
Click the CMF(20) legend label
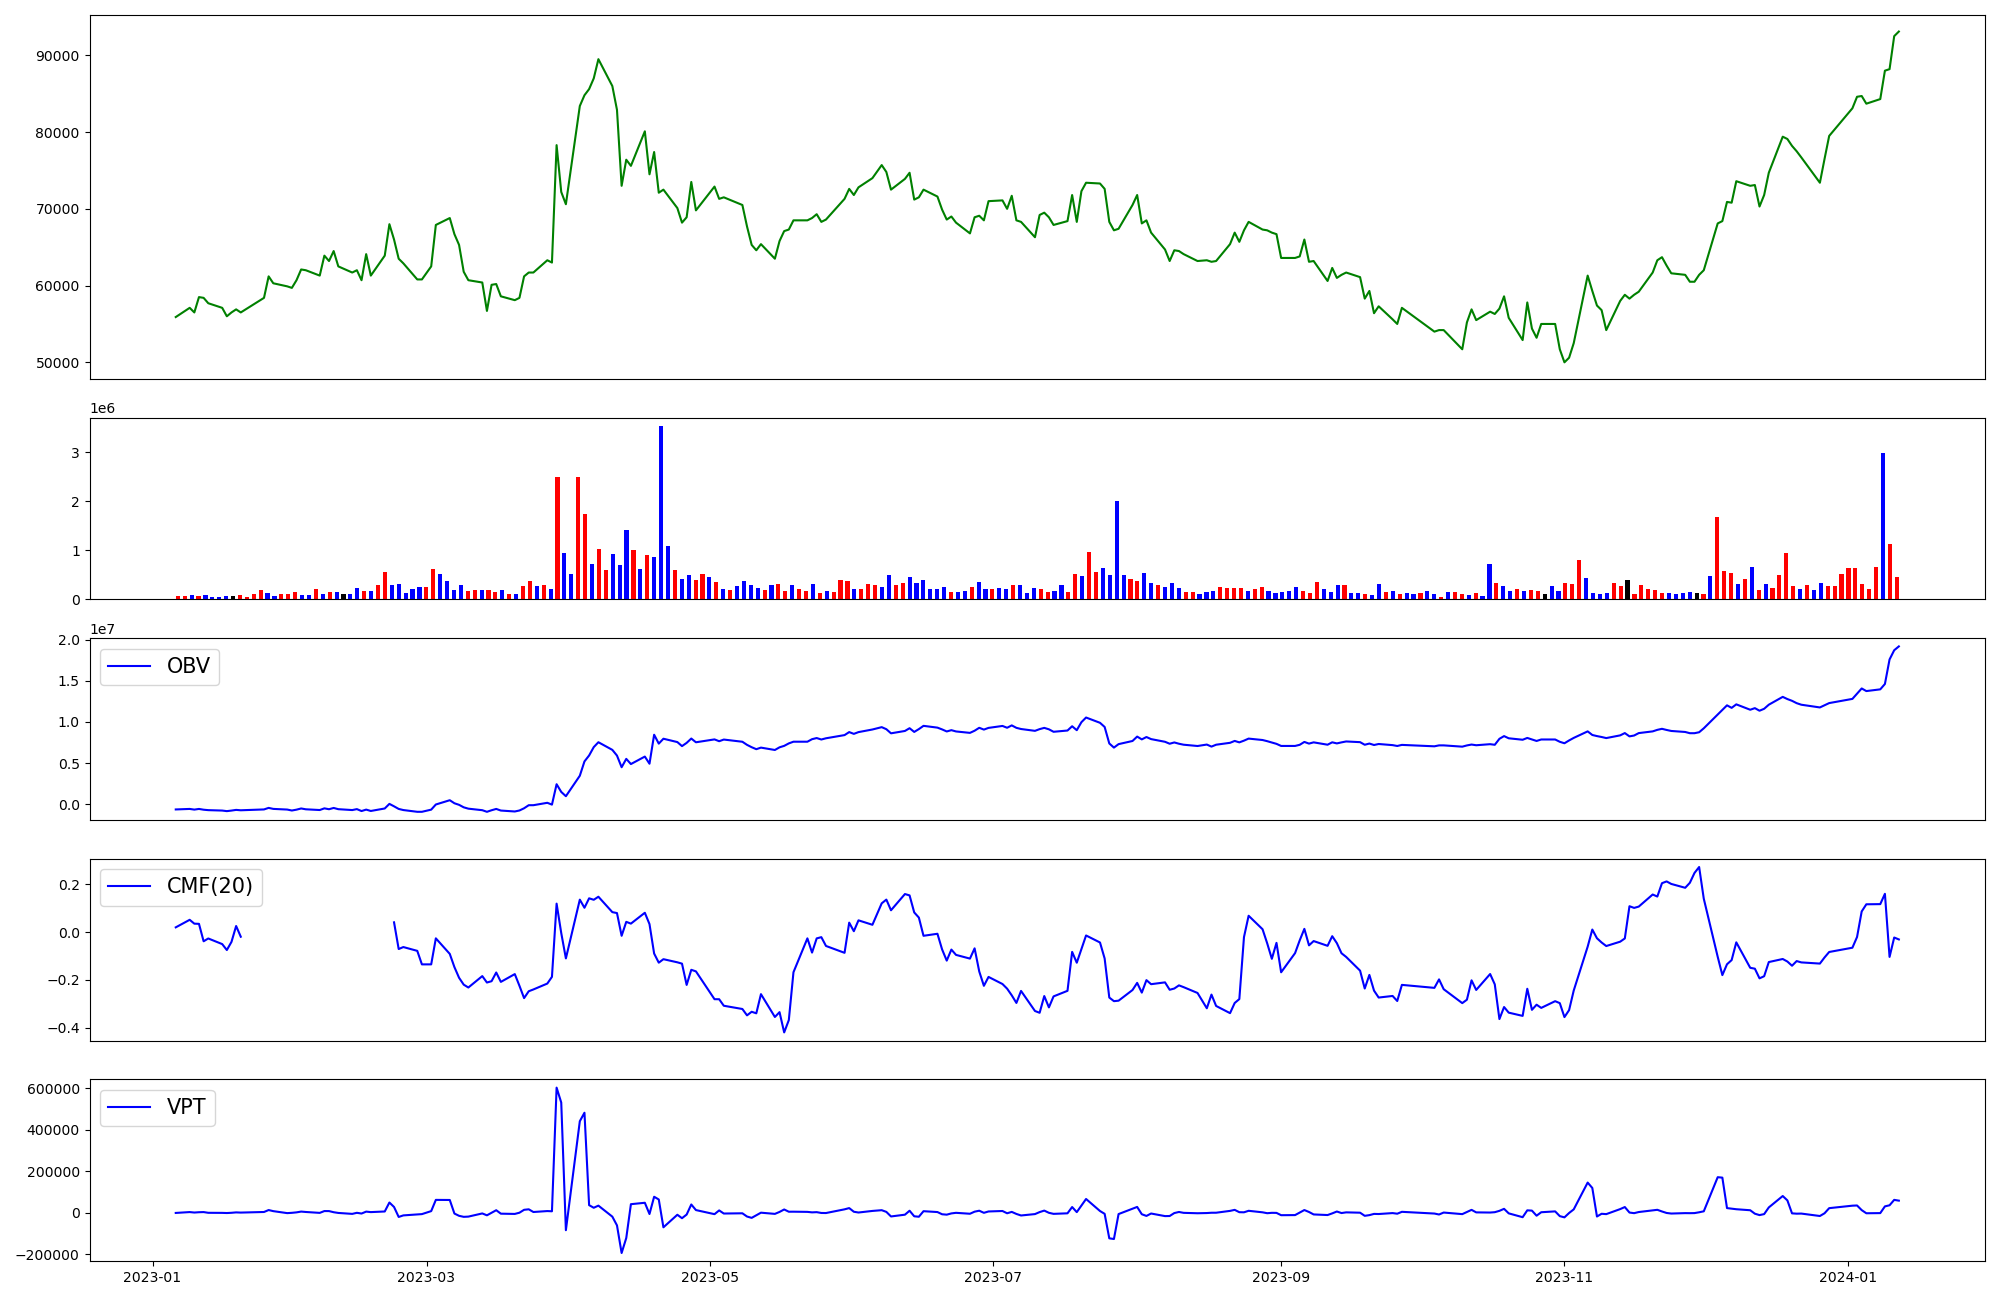pyautogui.click(x=210, y=886)
